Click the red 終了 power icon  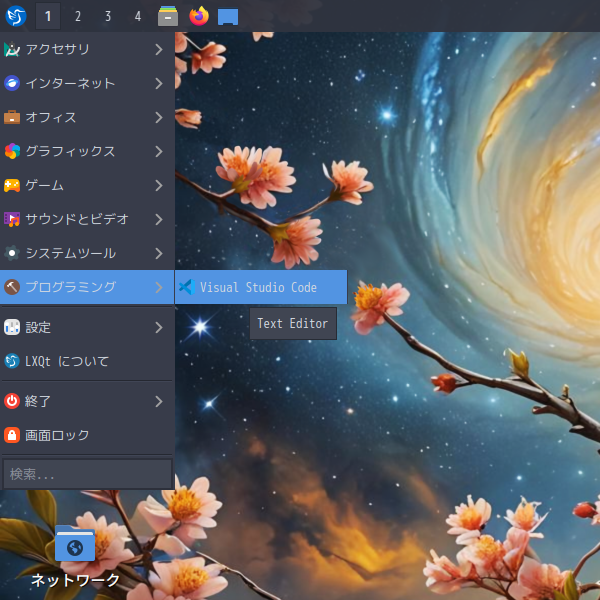pyautogui.click(x=12, y=401)
